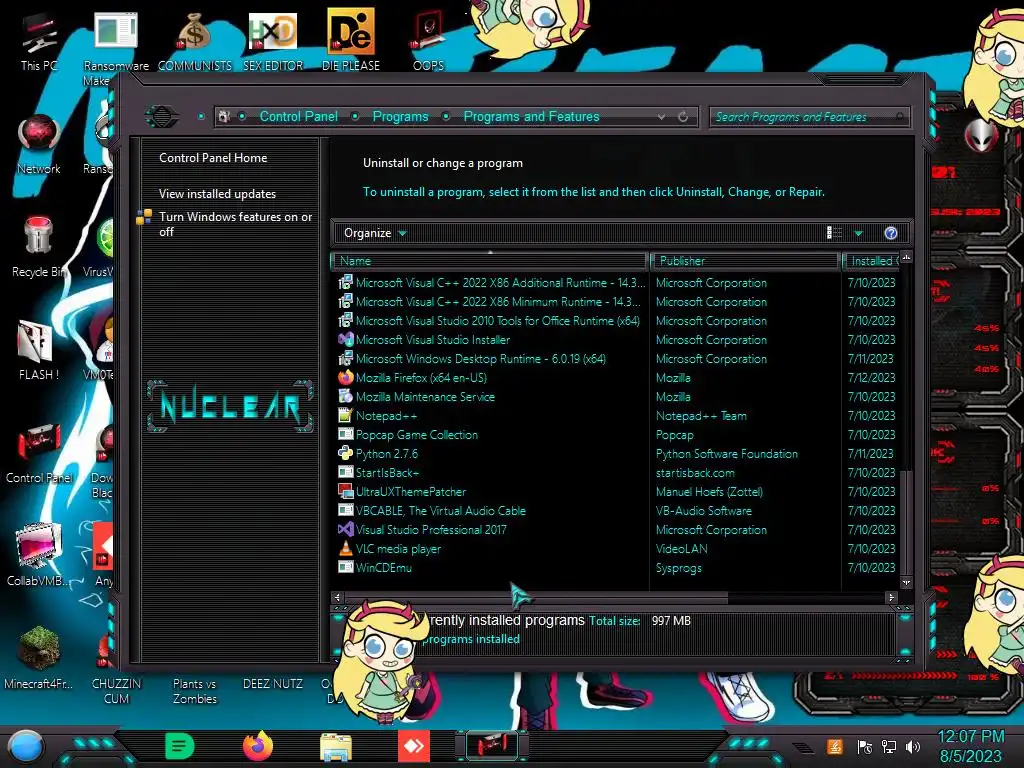Open the OOPS desktop icon
The width and height of the screenshot is (1024, 768).
click(428, 39)
